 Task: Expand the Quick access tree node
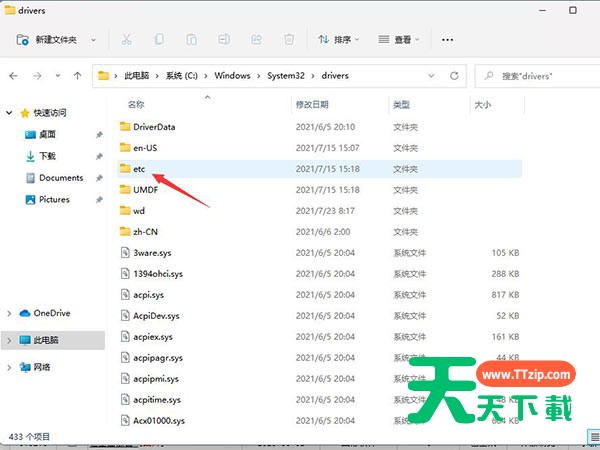11,112
